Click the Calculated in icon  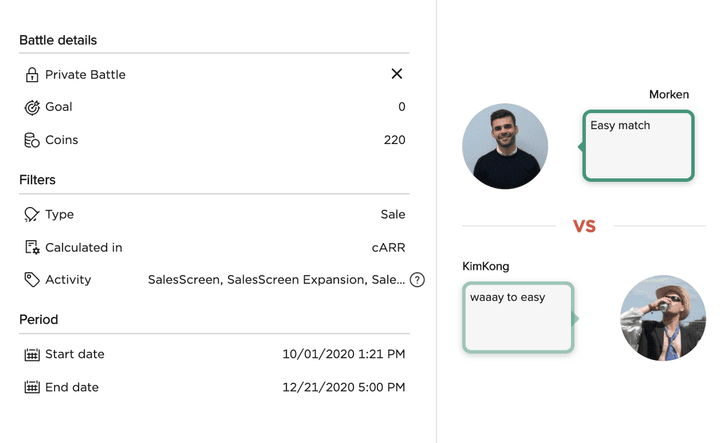tap(32, 247)
